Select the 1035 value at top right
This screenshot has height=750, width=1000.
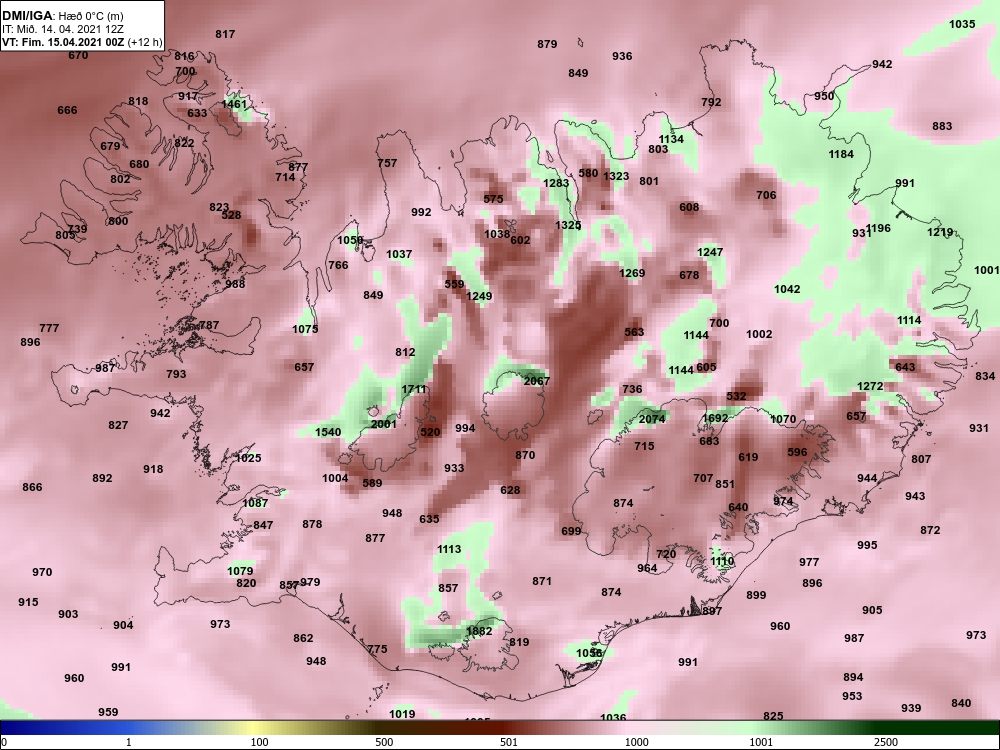(x=962, y=24)
